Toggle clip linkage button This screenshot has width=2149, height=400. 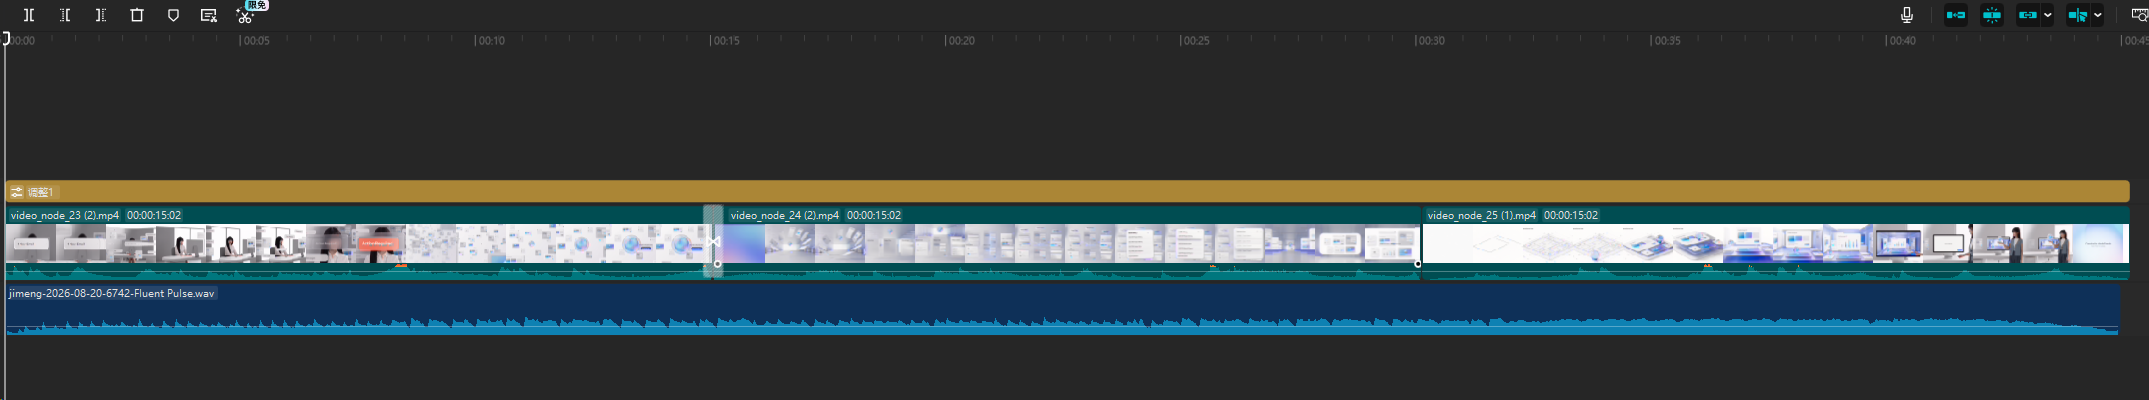(x=2028, y=15)
